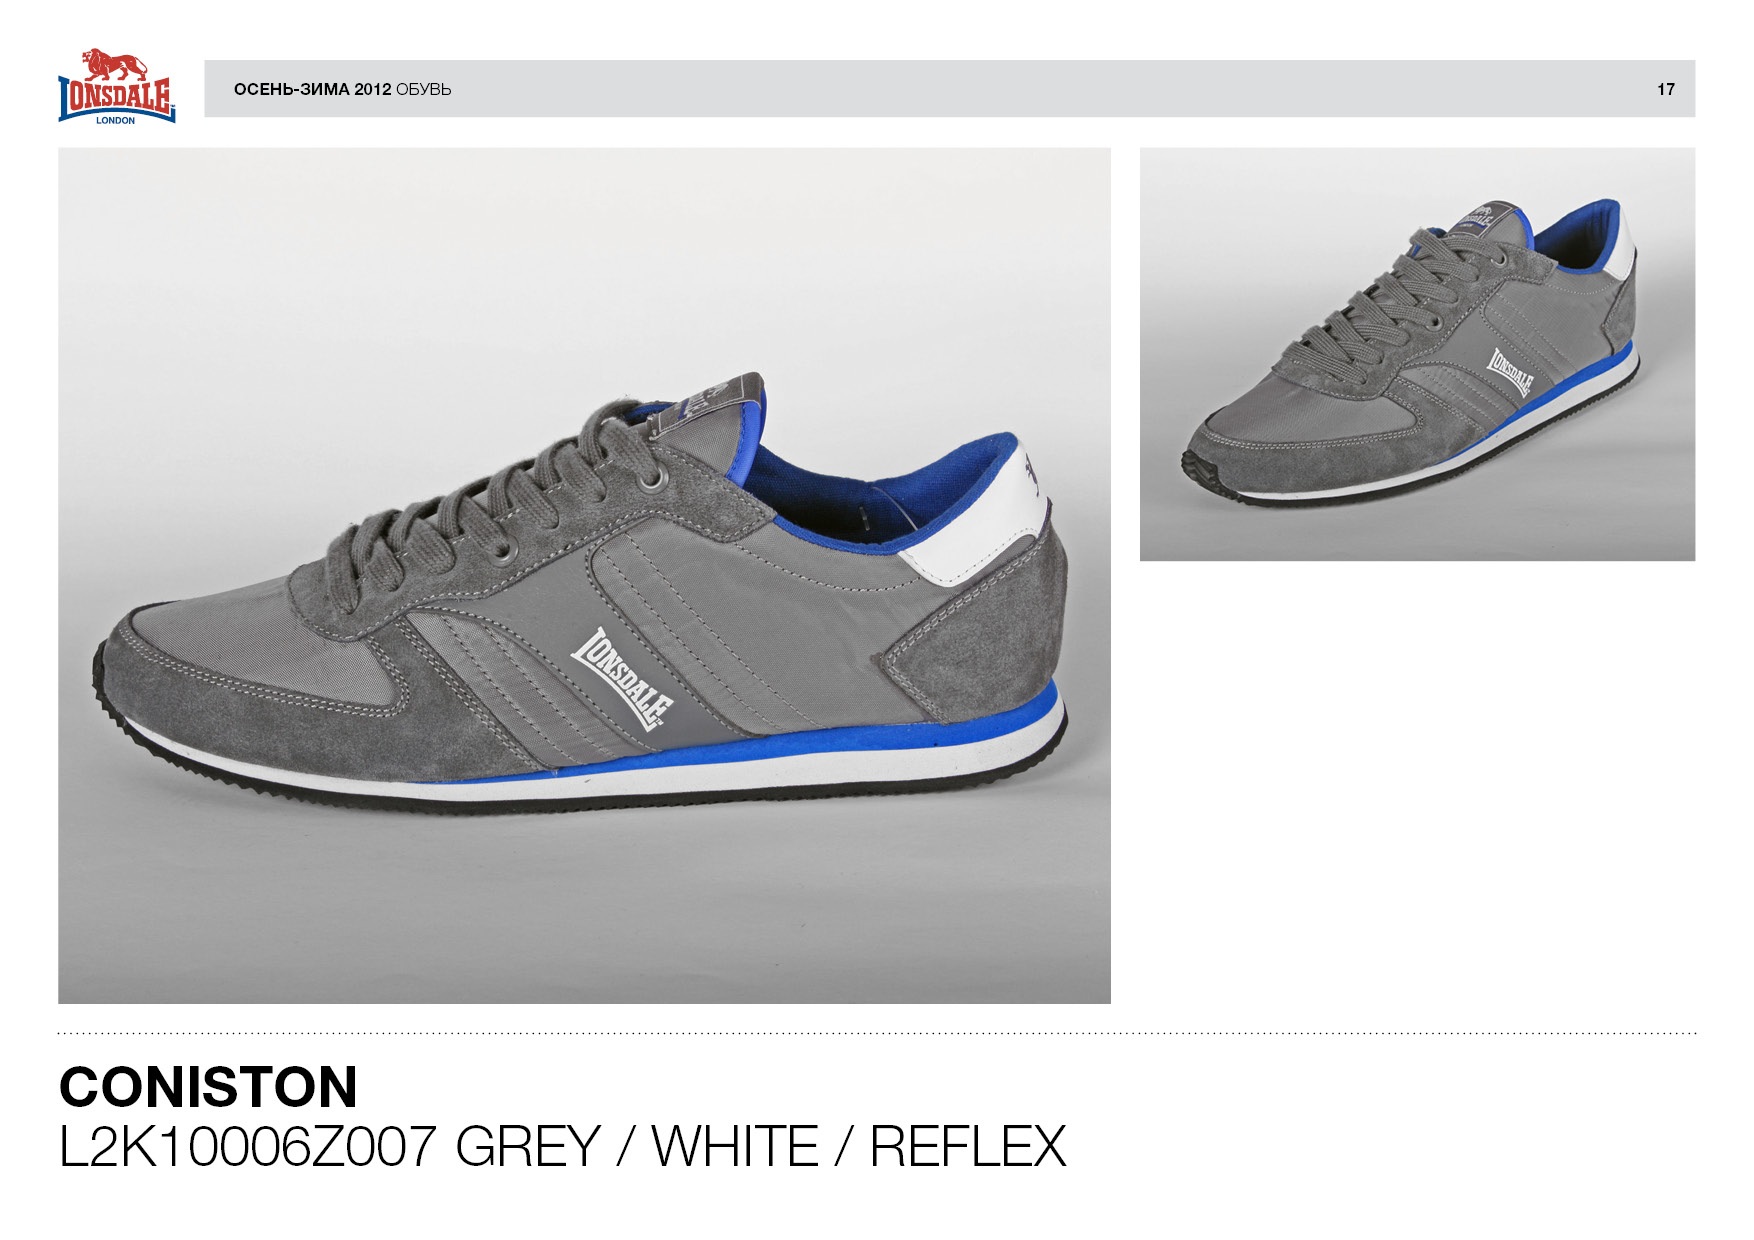This screenshot has width=1754, height=1240.
Task: Click the product code L2K10006Z007
Action: 248,1146
